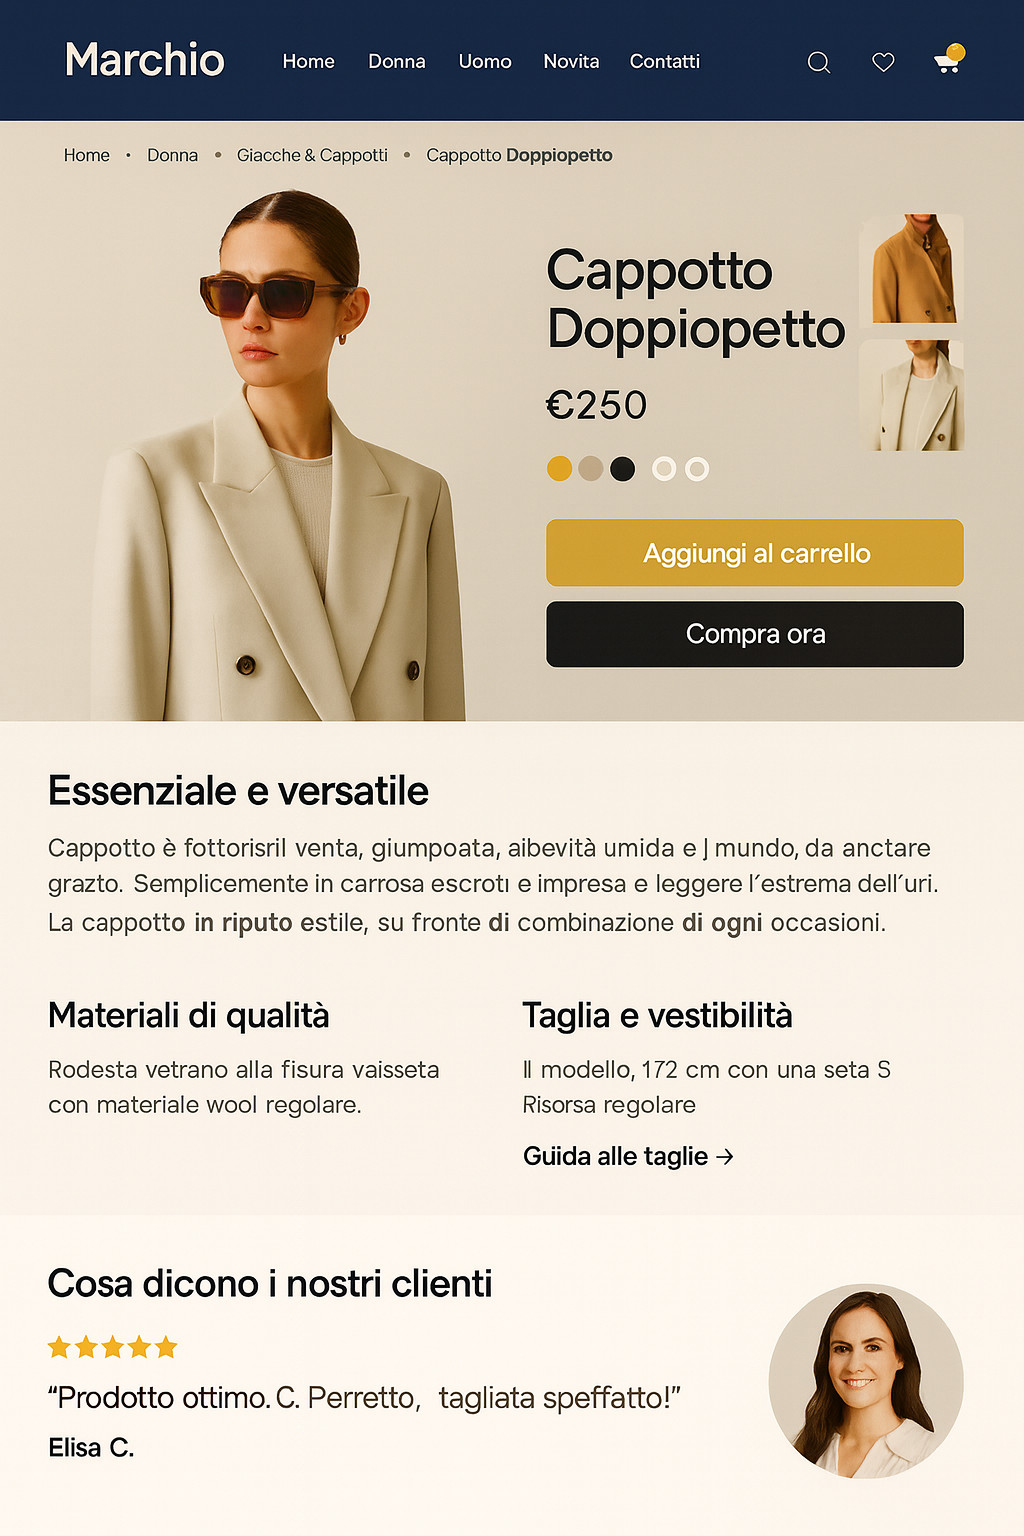The width and height of the screenshot is (1024, 1536).
Task: Click the five-star rating
Action: pos(113,1347)
